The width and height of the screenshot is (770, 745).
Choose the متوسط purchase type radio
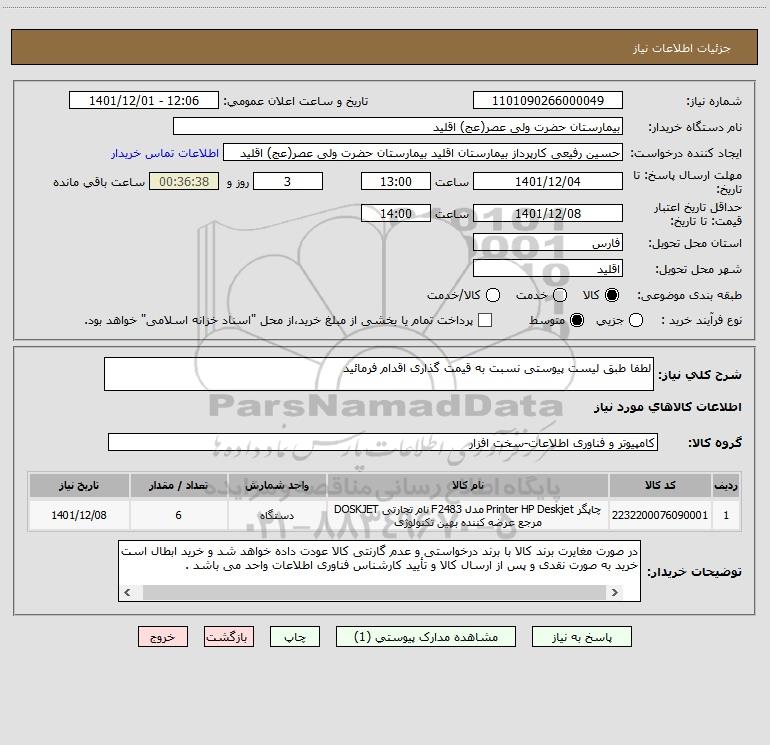tap(577, 320)
